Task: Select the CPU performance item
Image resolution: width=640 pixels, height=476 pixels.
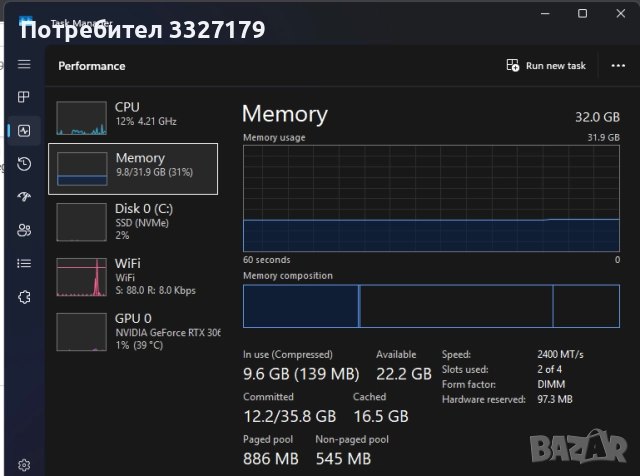Action: coord(133,118)
